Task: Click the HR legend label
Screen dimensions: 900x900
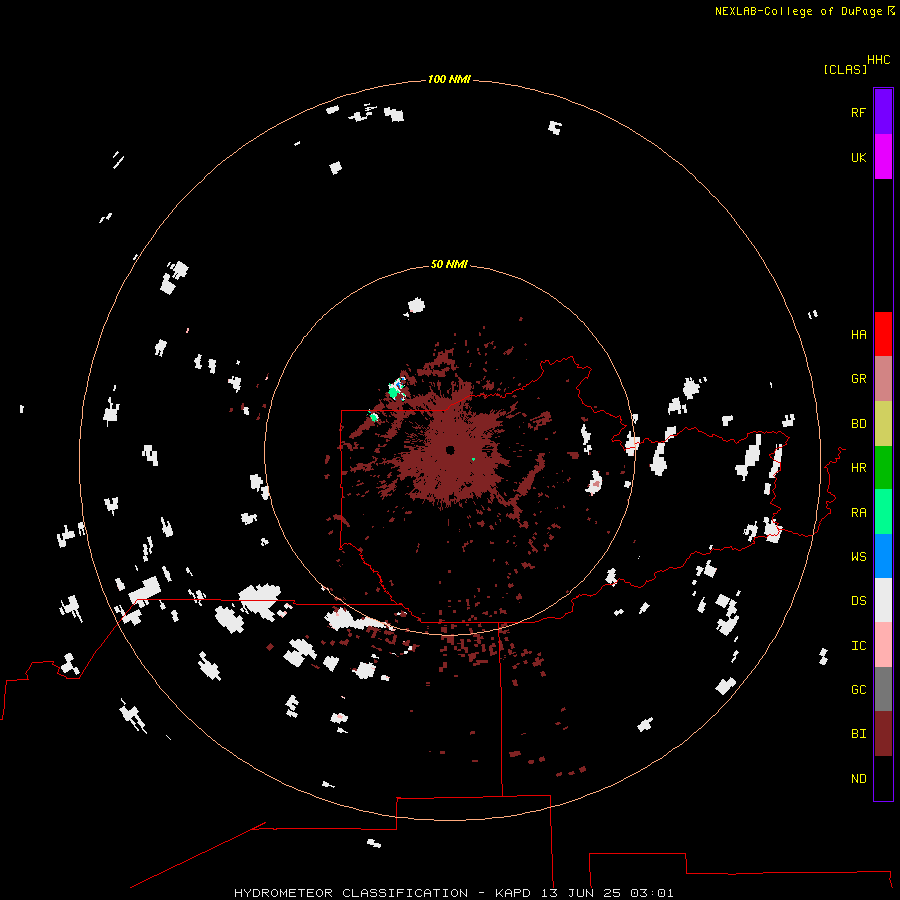Action: pyautogui.click(x=858, y=468)
